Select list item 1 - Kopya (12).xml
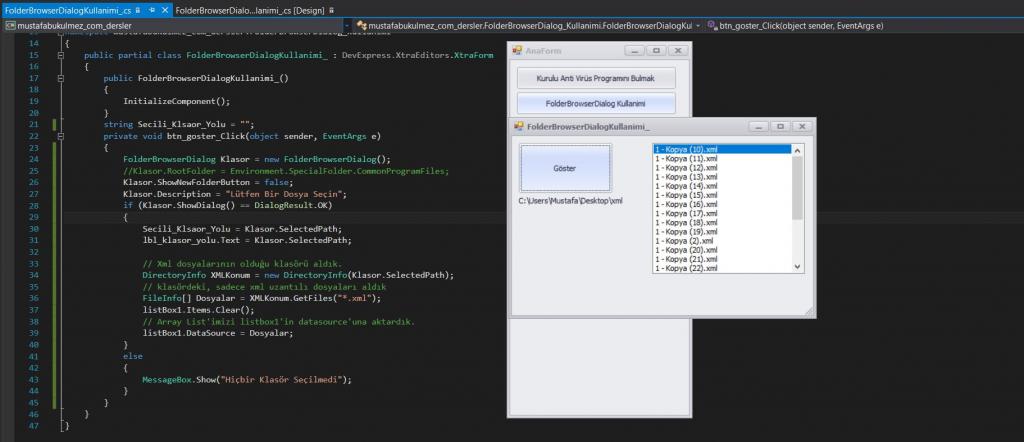This screenshot has height=442, width=1024. pos(722,167)
